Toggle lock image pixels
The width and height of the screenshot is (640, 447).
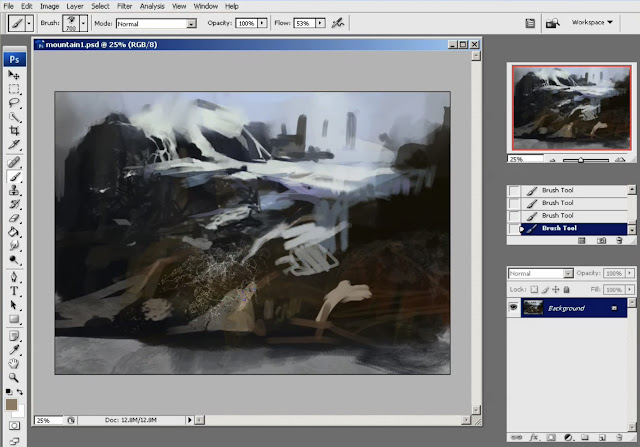(x=545, y=289)
